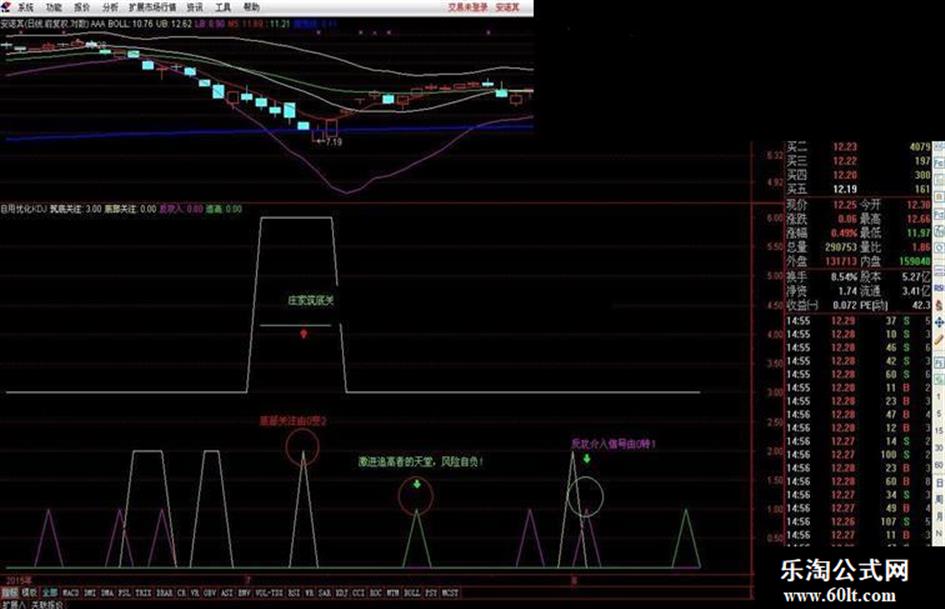Switch to the 全部 indicator tab

50,593
